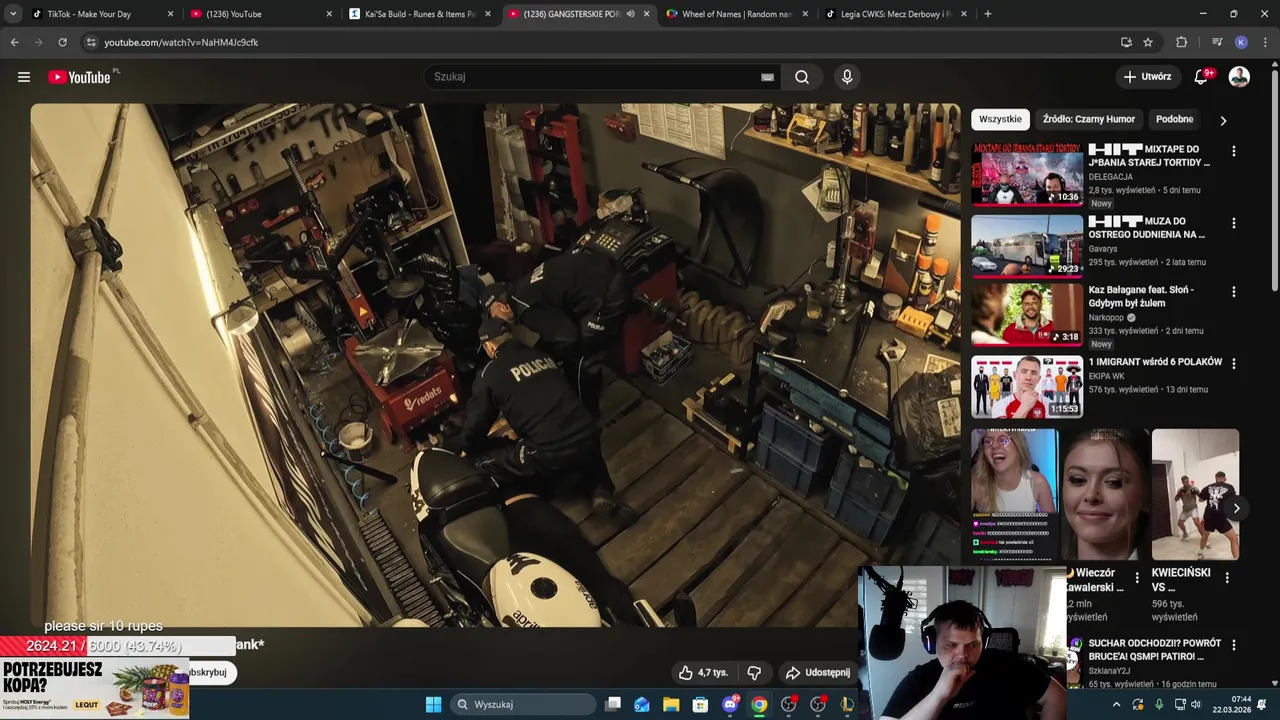Click the Narkopop channel name
This screenshot has height=720, width=1280.
(1106, 318)
